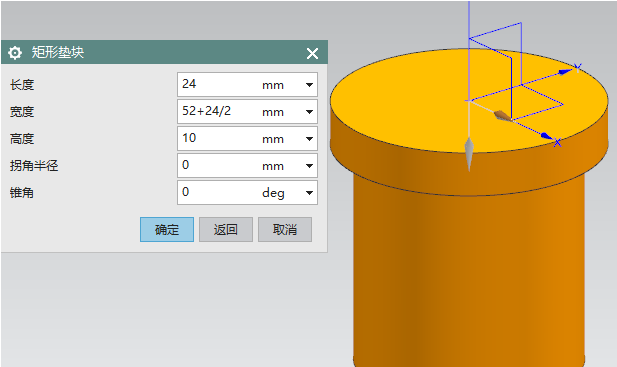
Task: Open the gear settings icon in dialog title
Action: [x=15, y=53]
